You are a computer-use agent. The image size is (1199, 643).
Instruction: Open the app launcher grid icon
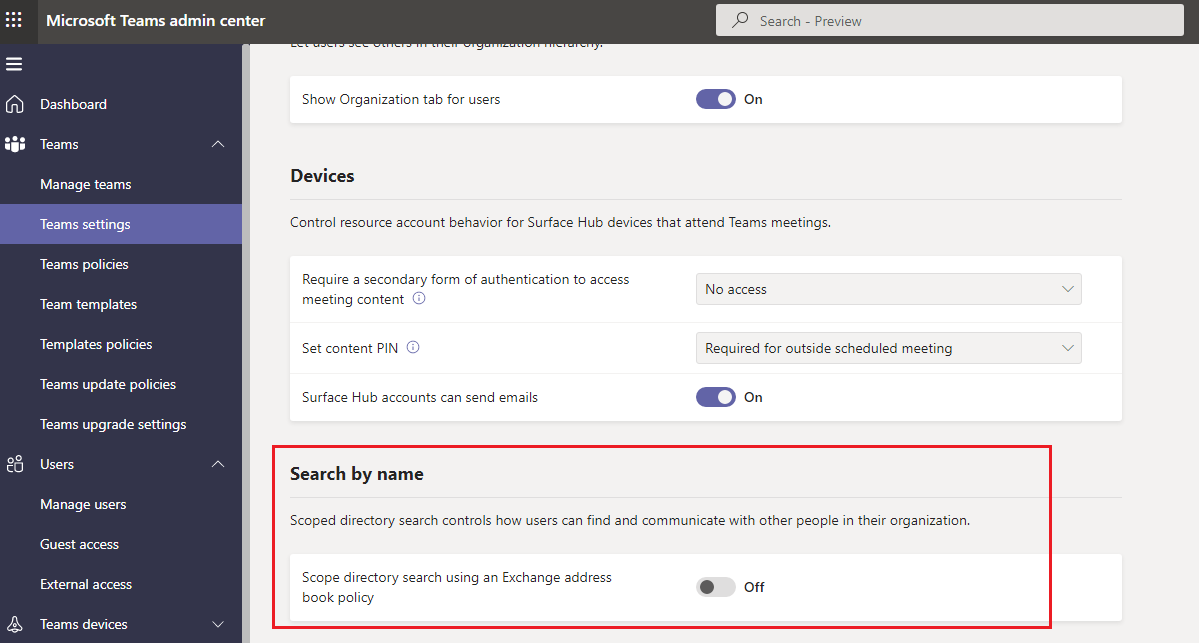[15, 20]
